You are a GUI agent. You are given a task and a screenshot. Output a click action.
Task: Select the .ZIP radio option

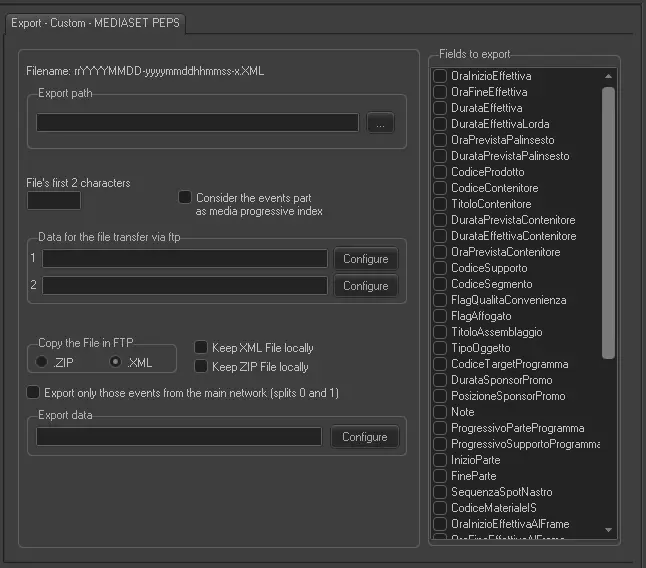[x=42, y=362]
